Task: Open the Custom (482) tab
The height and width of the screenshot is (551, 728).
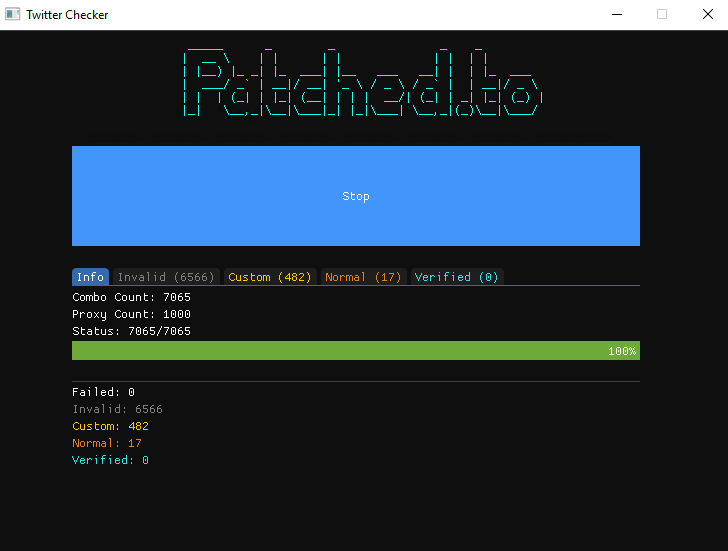Action: pyautogui.click(x=270, y=277)
